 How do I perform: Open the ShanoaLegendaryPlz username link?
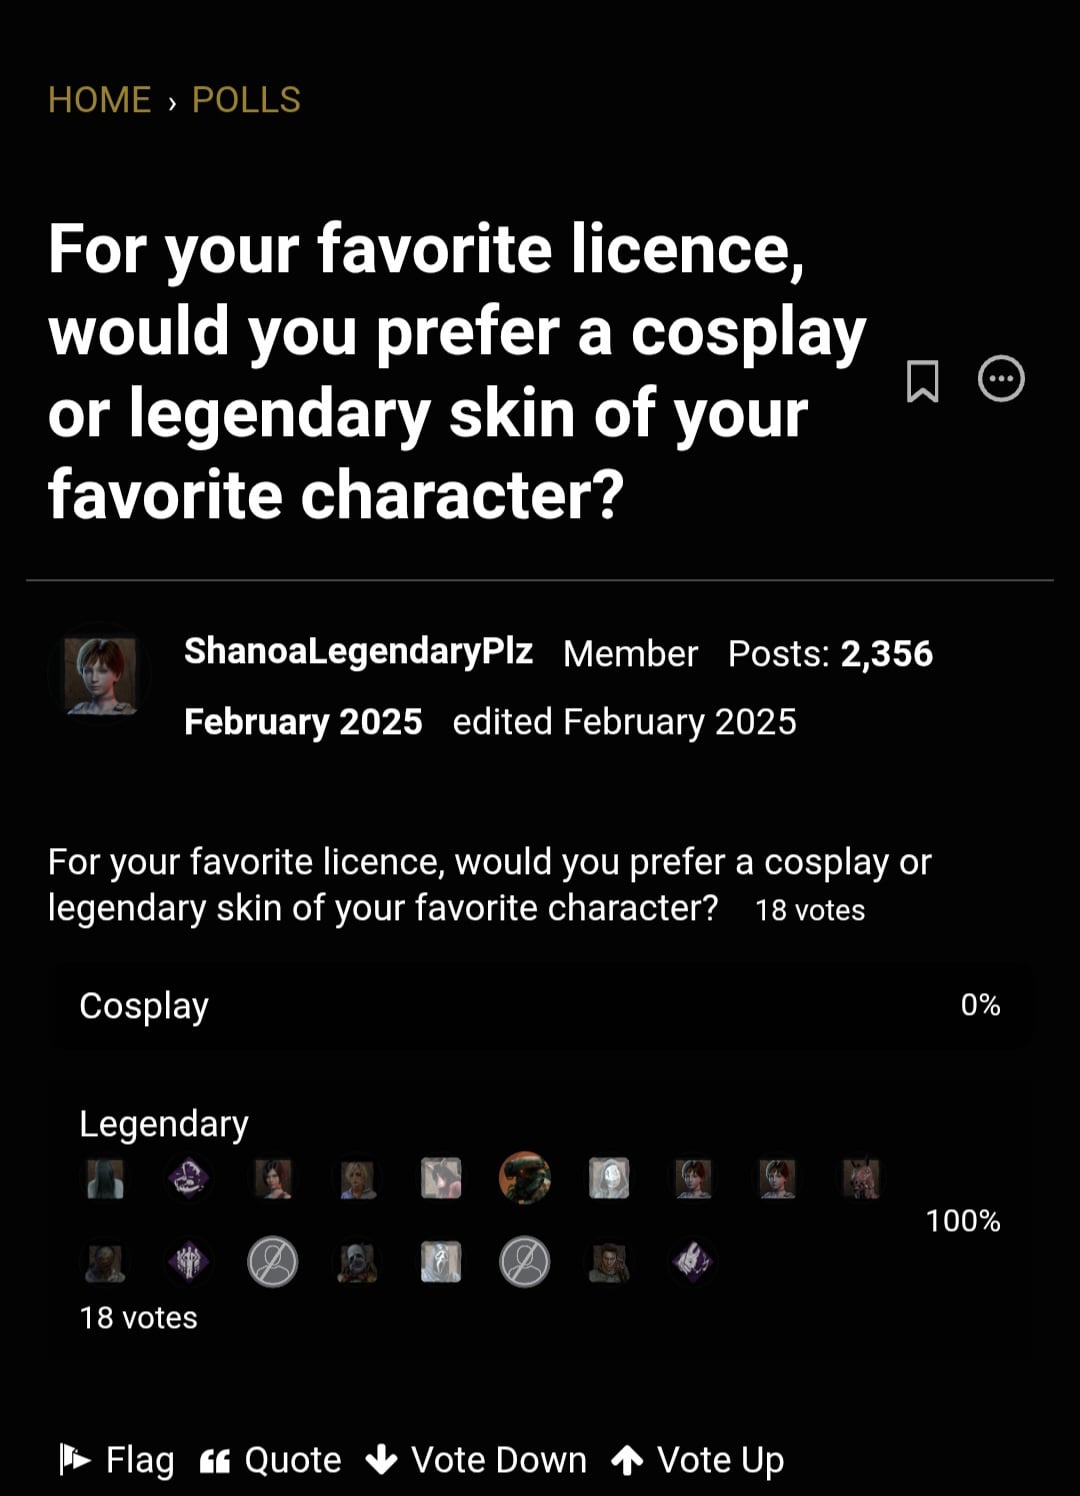tap(358, 652)
